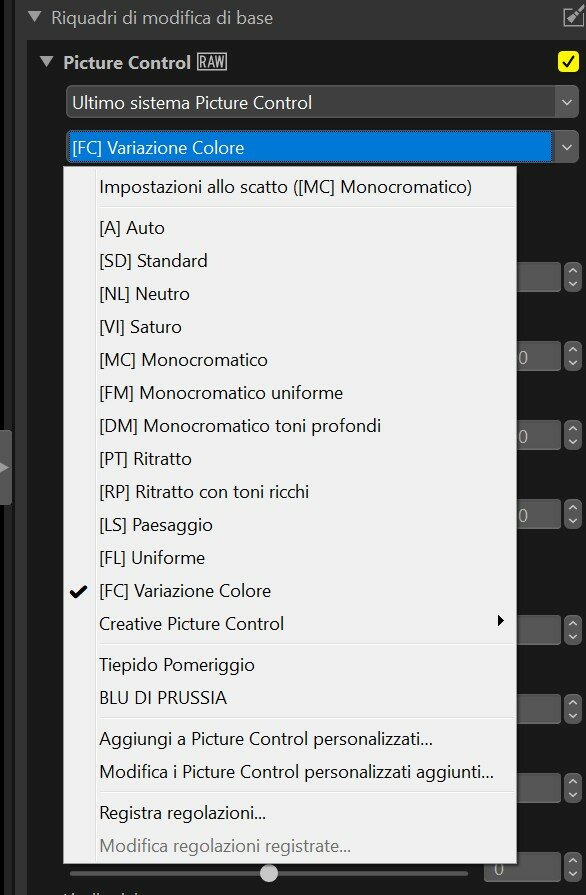
Task: Choose the [A] Auto Picture Control
Action: [132, 228]
